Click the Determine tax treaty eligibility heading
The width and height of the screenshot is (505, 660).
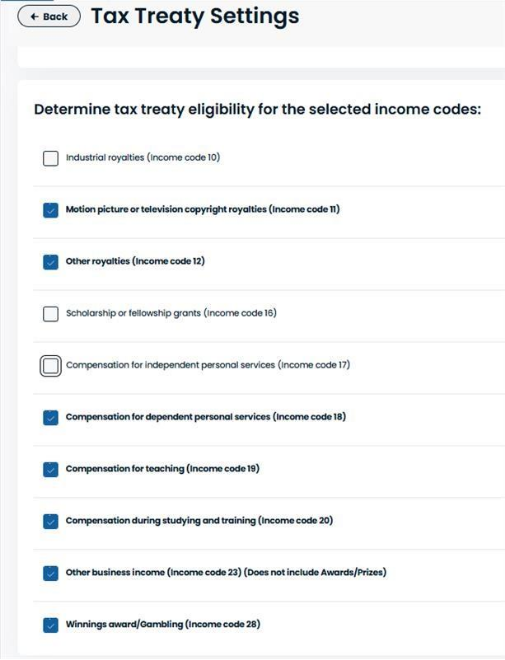[x=257, y=109]
